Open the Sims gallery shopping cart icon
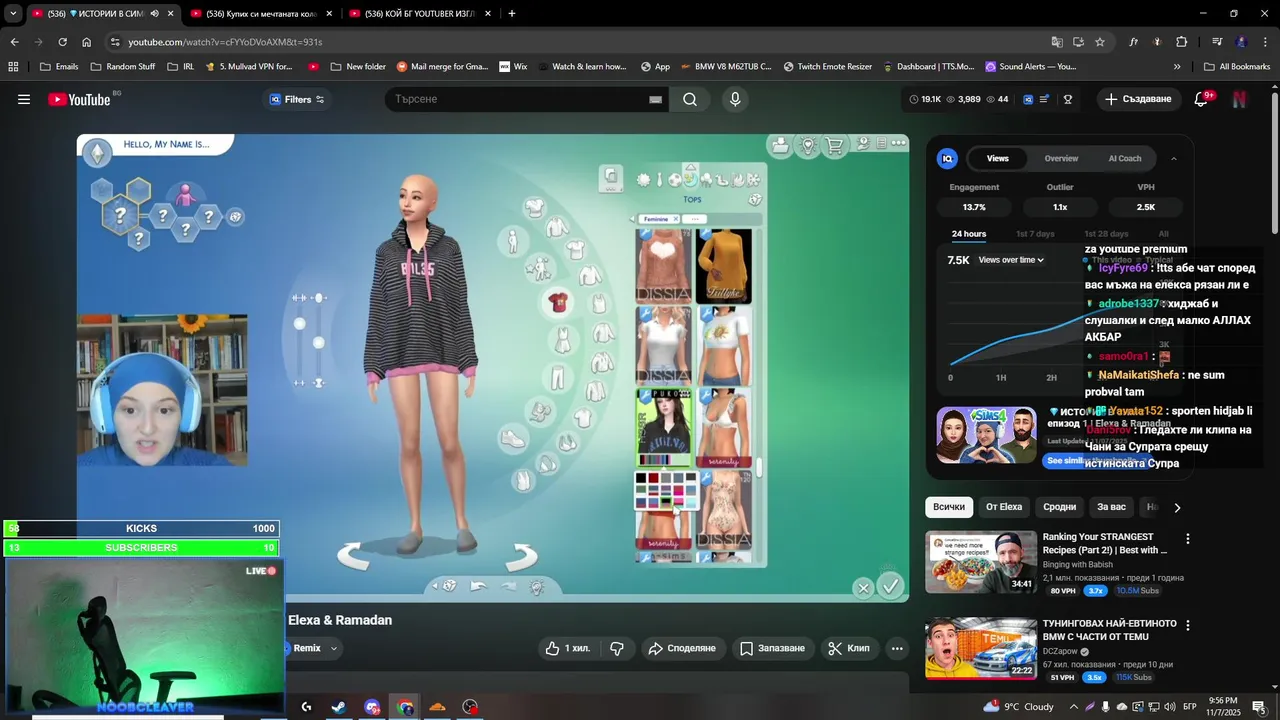1280x720 pixels. point(834,145)
